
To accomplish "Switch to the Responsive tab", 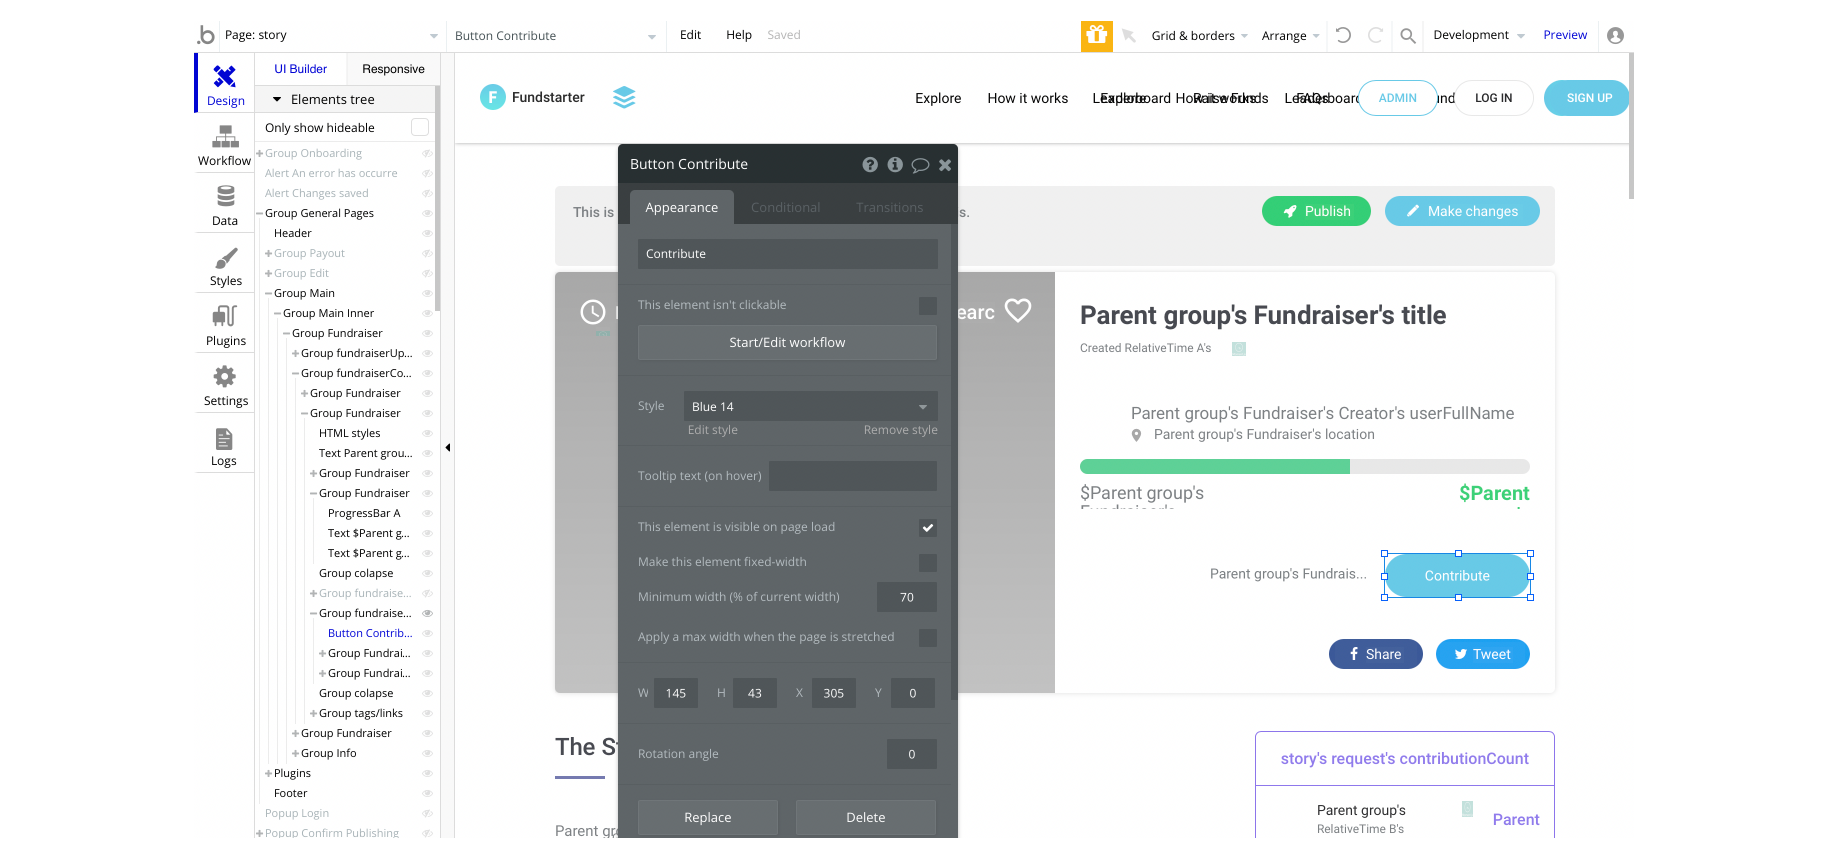I will click(x=393, y=69).
